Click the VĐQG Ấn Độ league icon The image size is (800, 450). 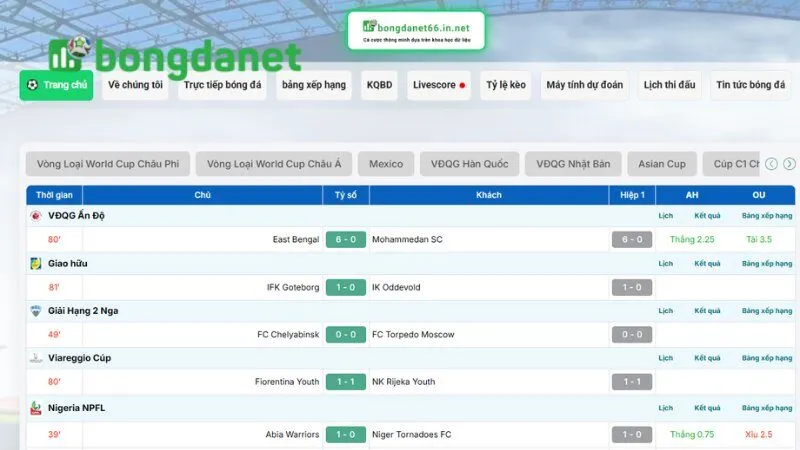click(x=36, y=215)
